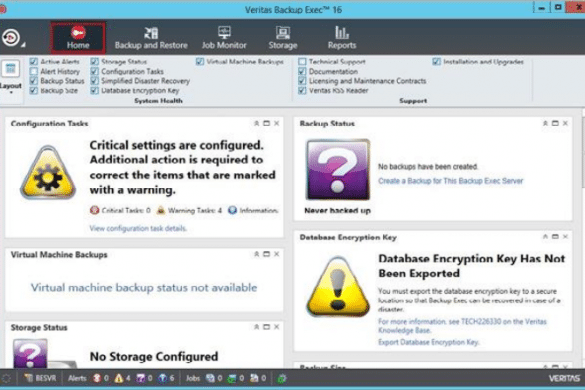Toggle Simplified Disaster Recovery checkbox
Viewport: 585px width, 390px height.
coord(95,81)
